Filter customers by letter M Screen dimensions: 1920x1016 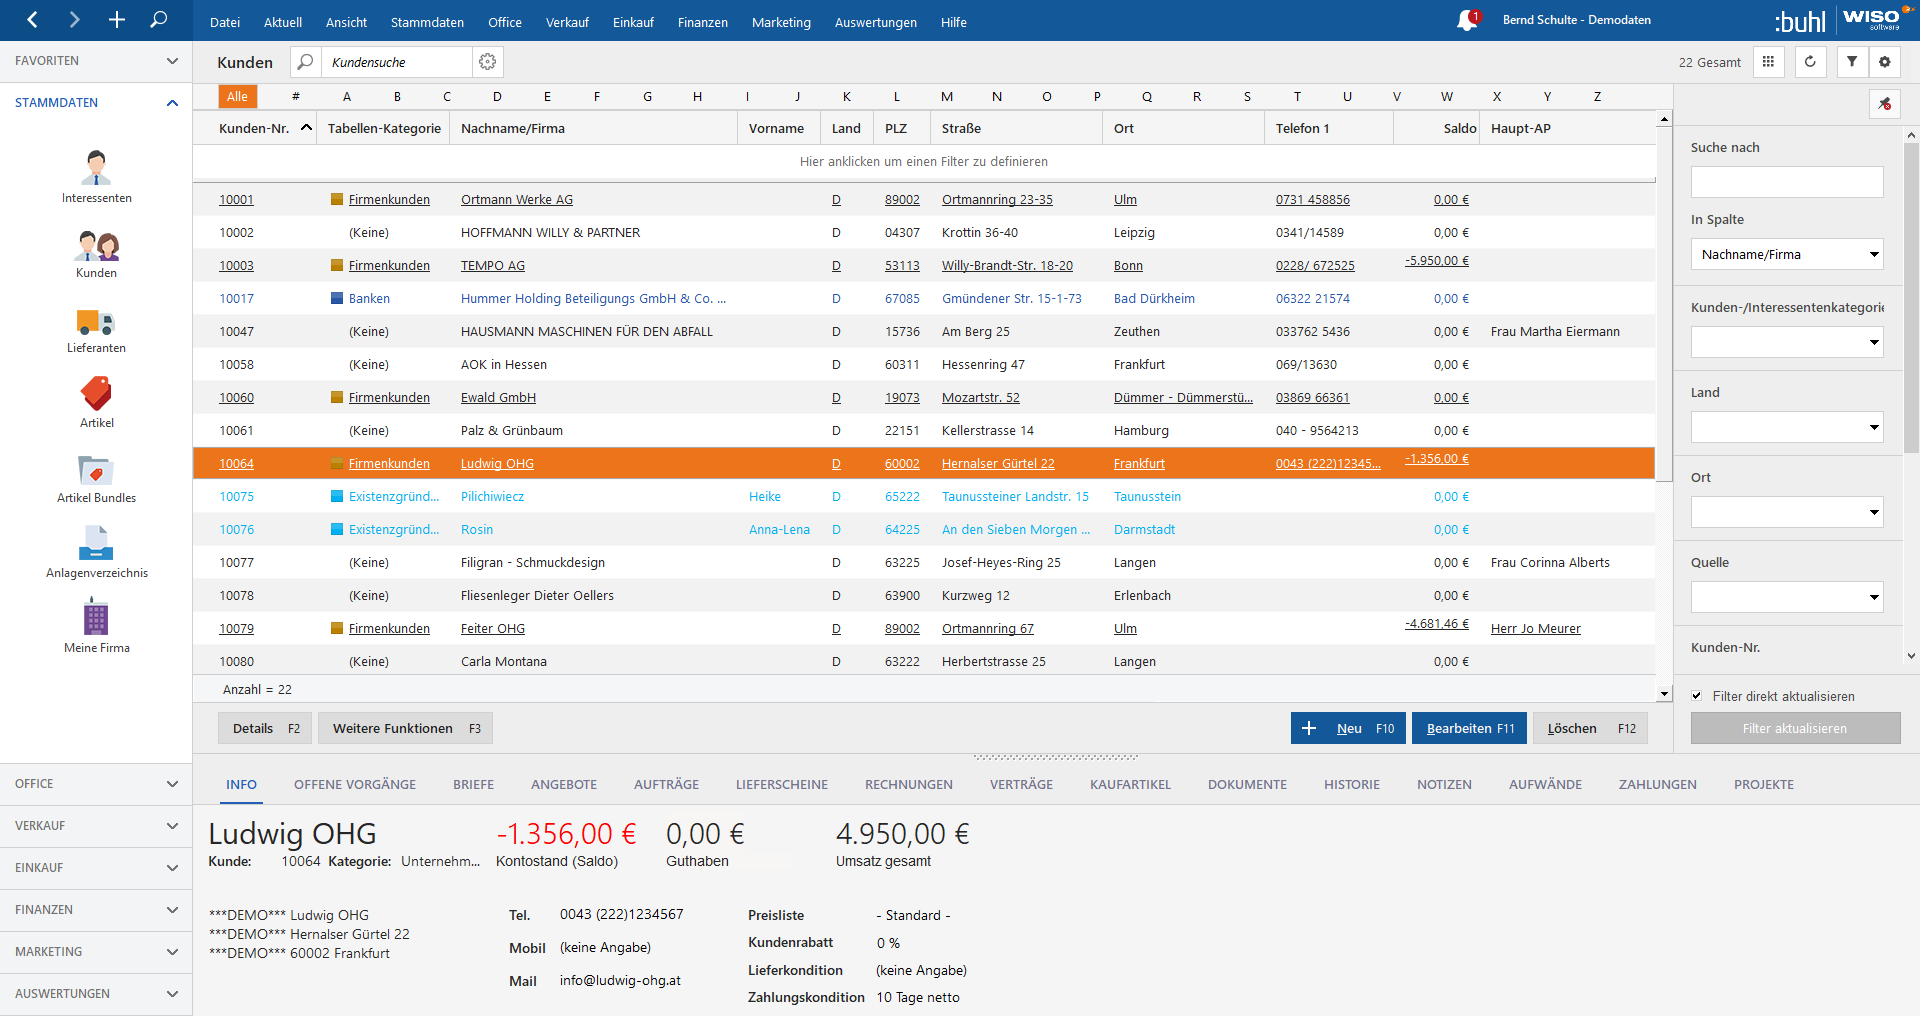[946, 97]
